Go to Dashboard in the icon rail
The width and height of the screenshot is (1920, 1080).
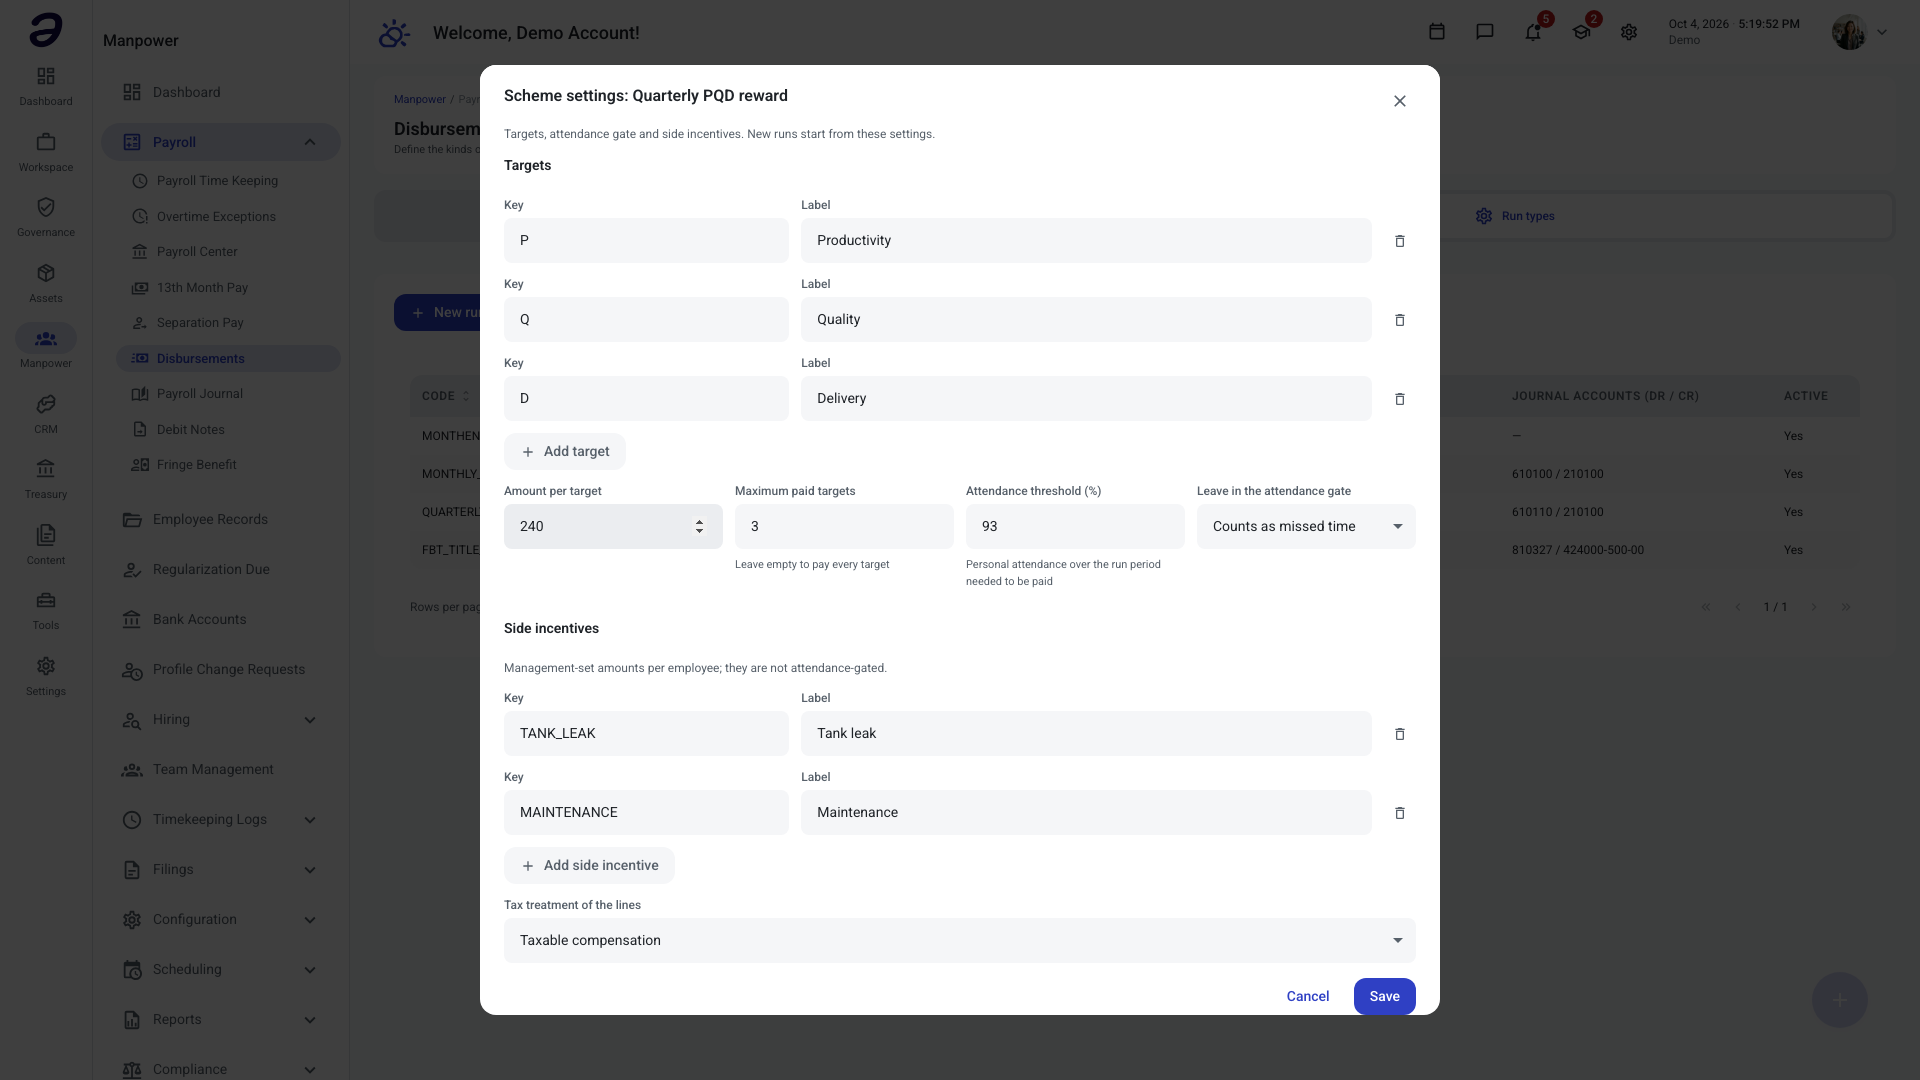pyautogui.click(x=46, y=86)
